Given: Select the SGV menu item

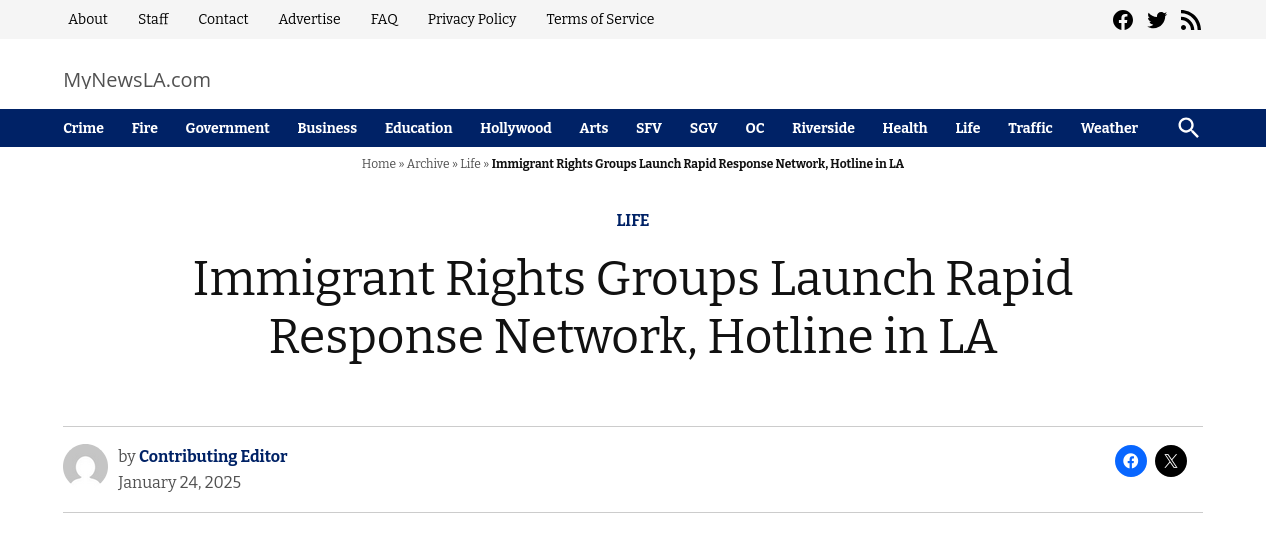Looking at the screenshot, I should coord(703,128).
